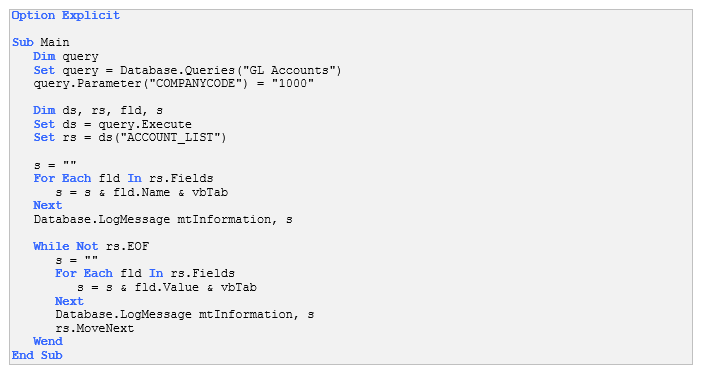Click the rs.MoveNext statement

point(95,328)
